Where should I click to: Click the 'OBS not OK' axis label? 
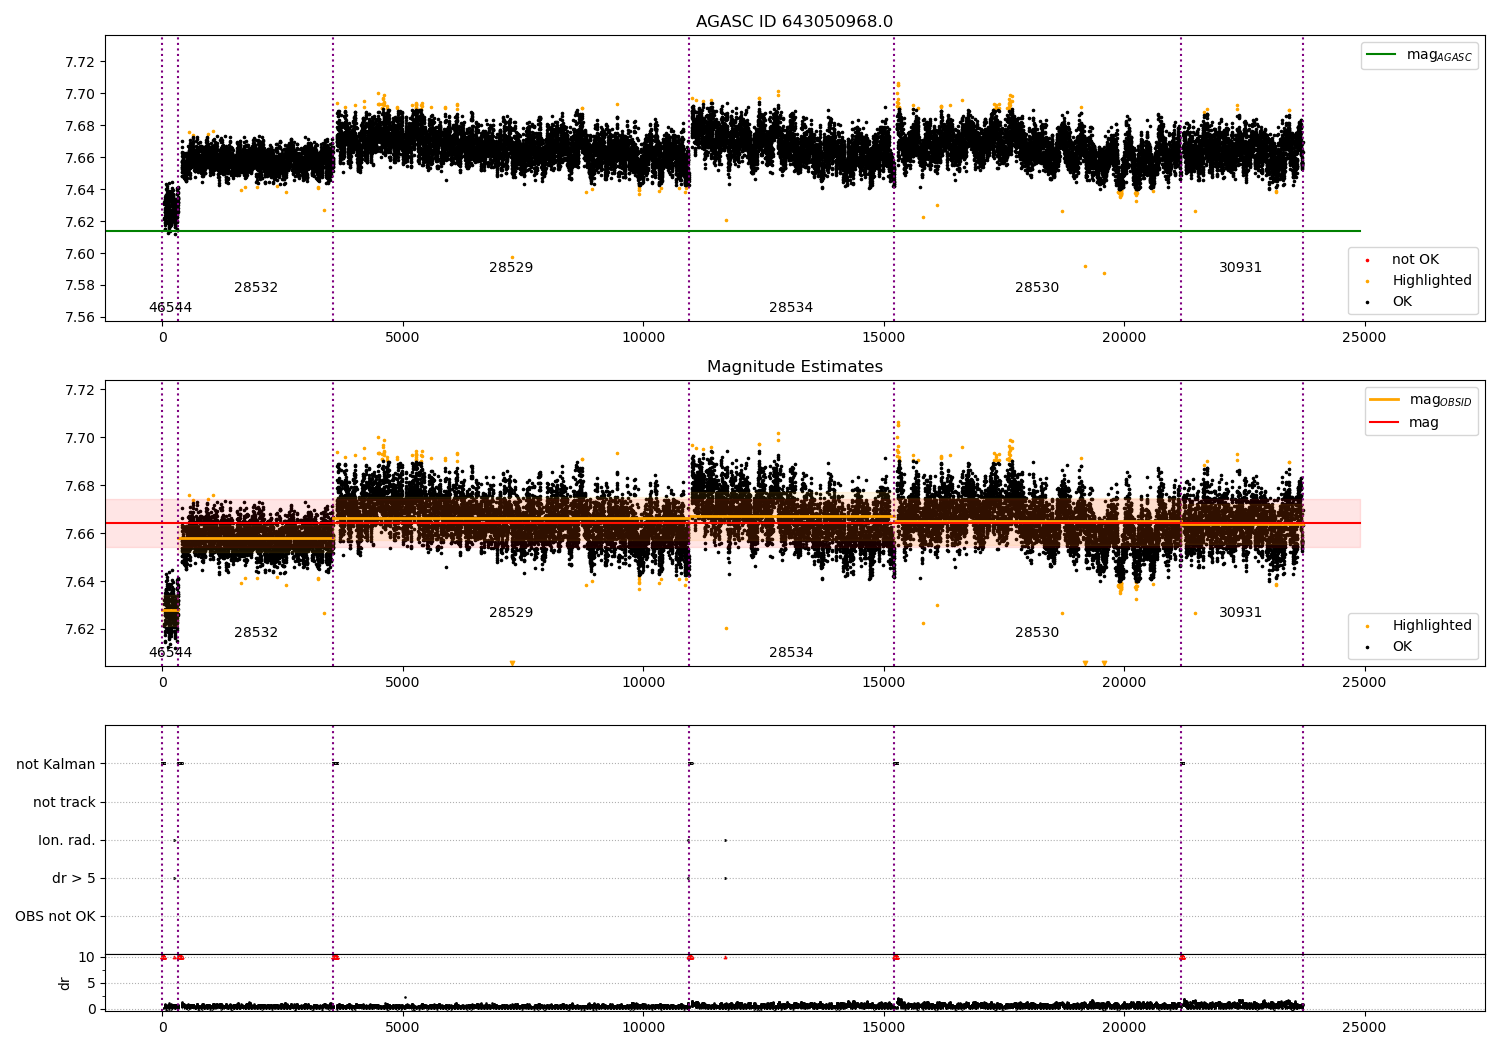[55, 916]
